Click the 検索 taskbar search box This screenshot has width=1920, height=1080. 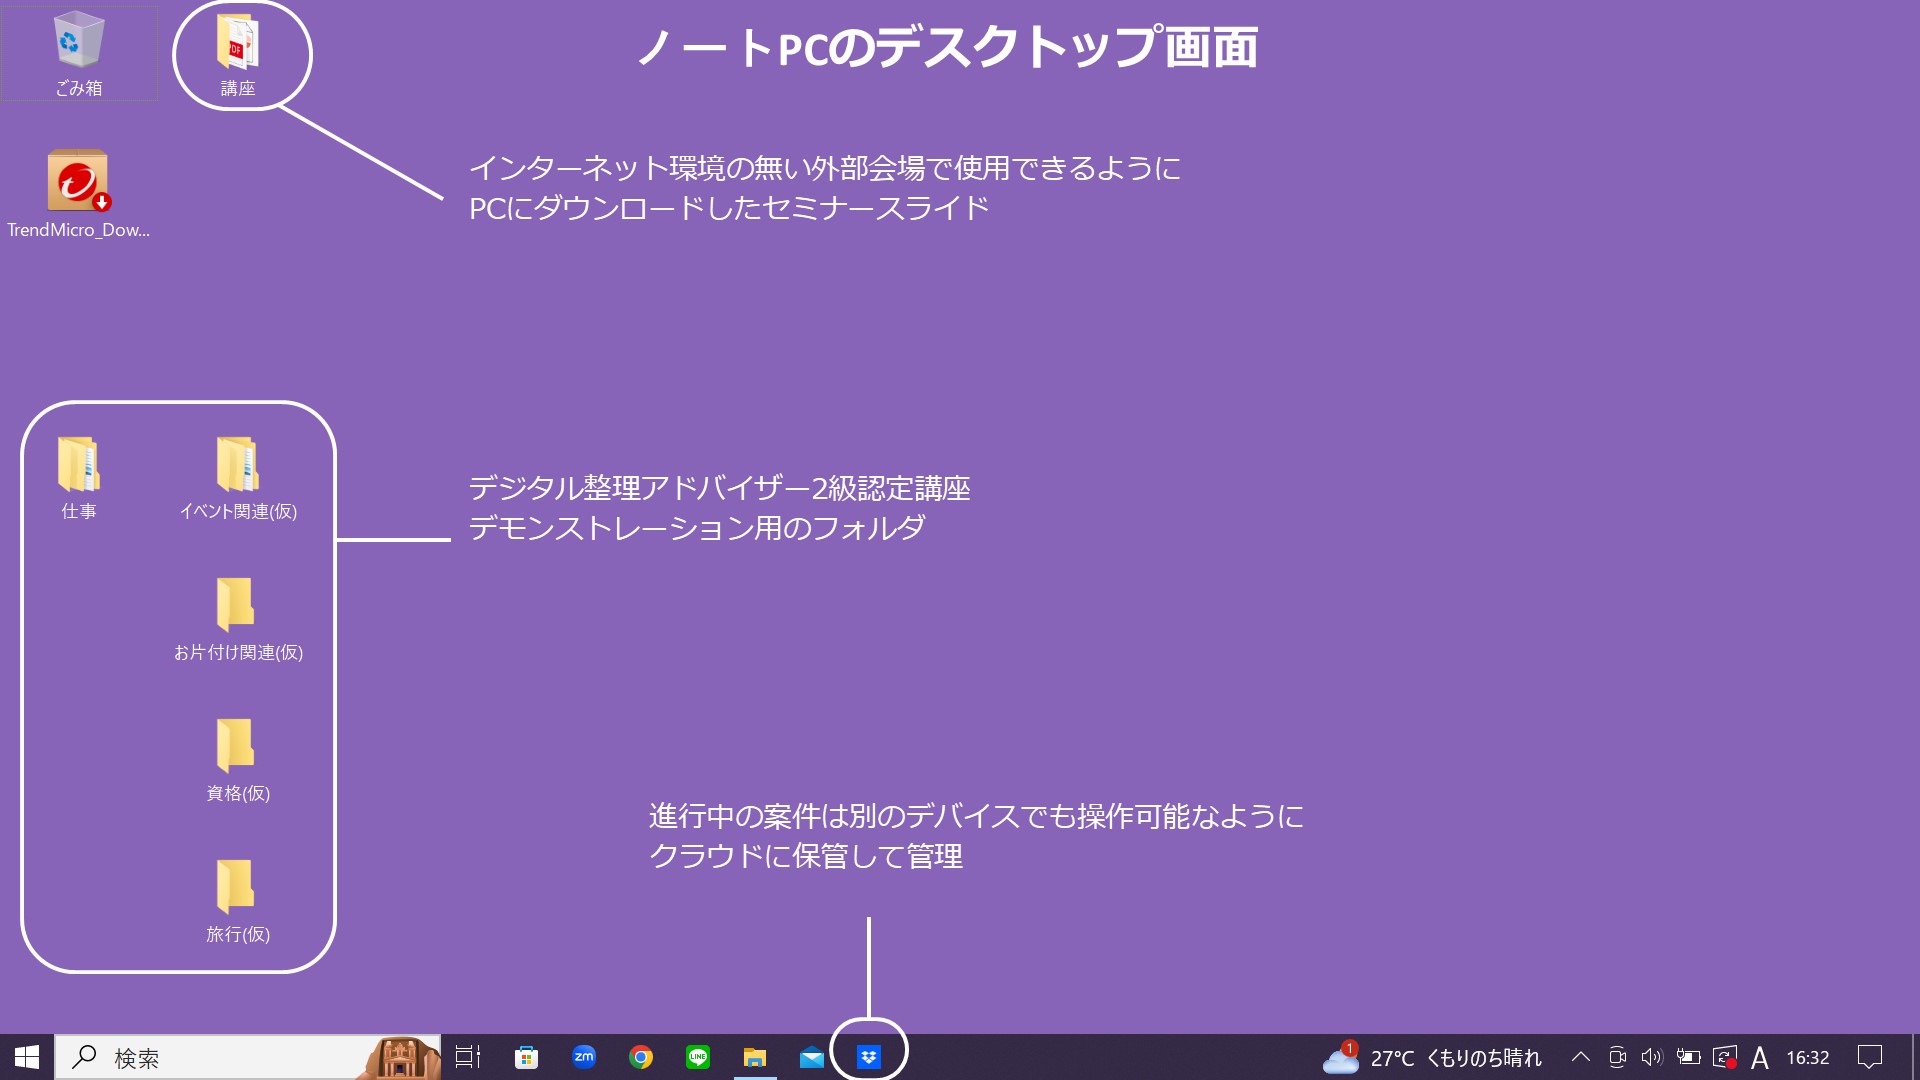tap(248, 1057)
